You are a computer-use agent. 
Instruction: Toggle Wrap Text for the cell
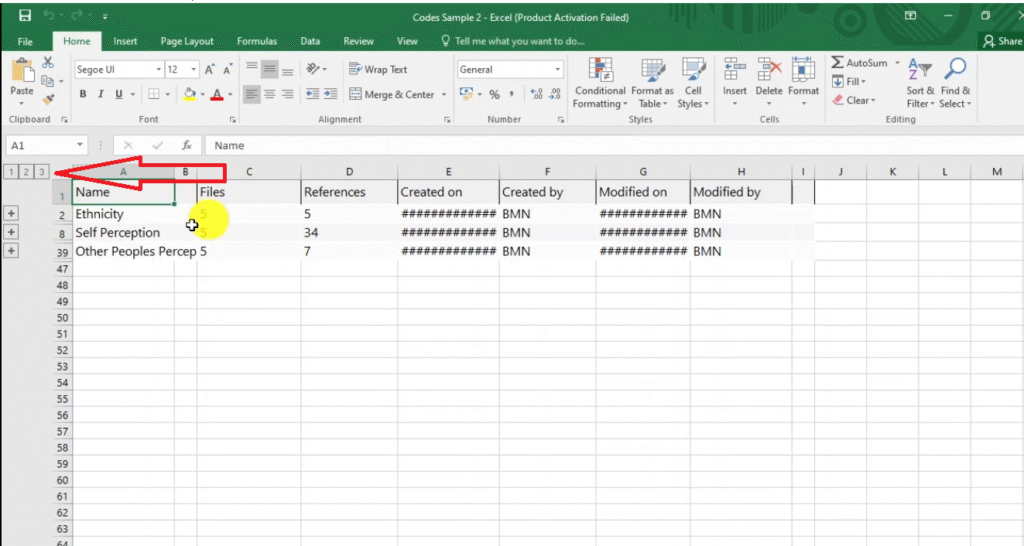378,70
